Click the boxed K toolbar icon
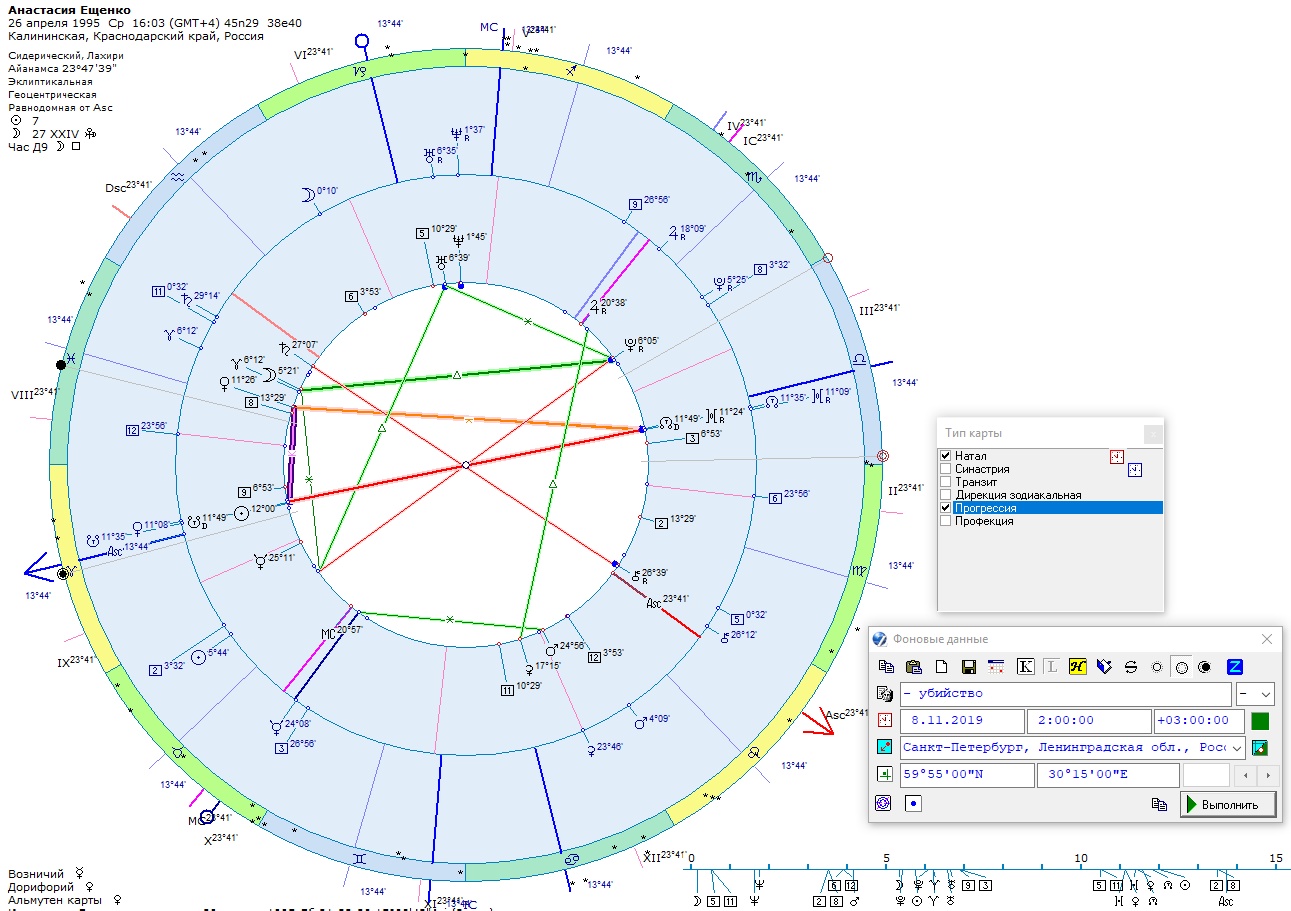The width and height of the screenshot is (1291, 911). tap(1025, 667)
